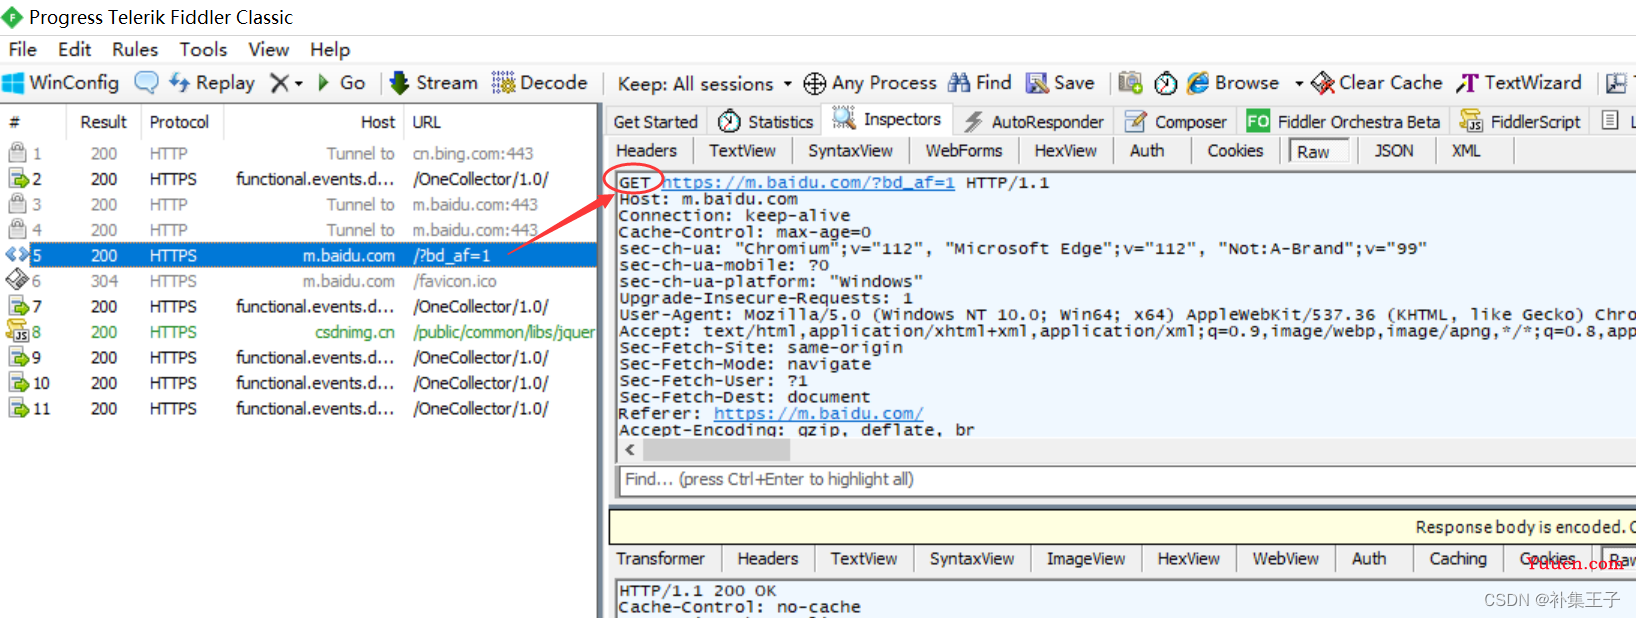Sort sessions by Result column header
Viewport: 1636px width, 618px height.
pos(103,122)
